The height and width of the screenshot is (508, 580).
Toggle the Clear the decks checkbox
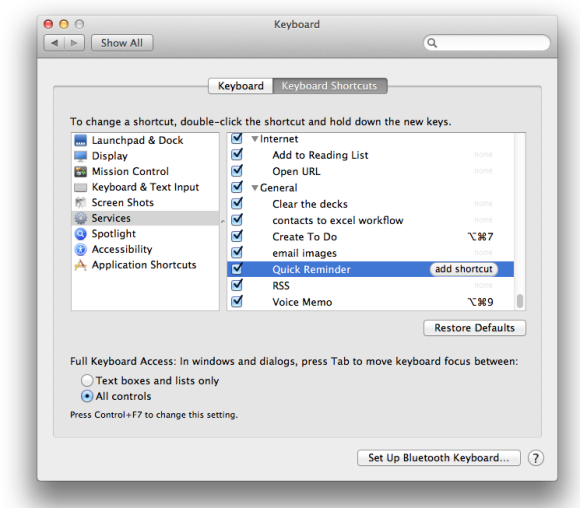pyautogui.click(x=237, y=203)
